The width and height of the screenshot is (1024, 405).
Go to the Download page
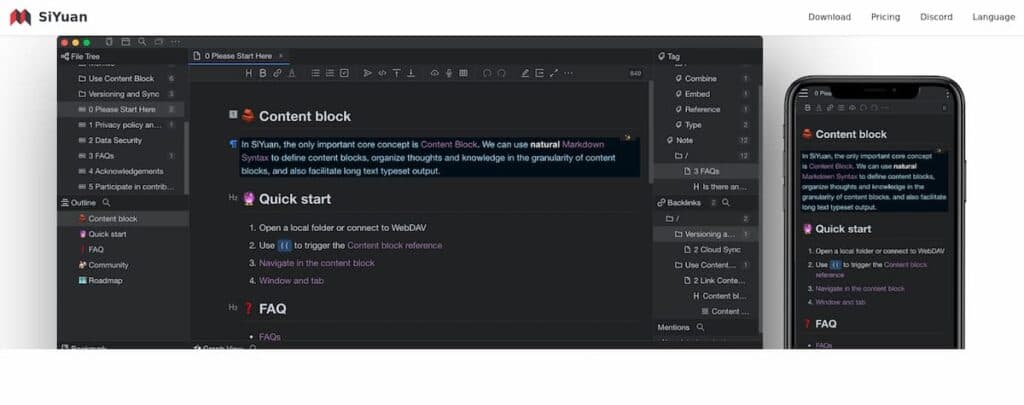829,17
